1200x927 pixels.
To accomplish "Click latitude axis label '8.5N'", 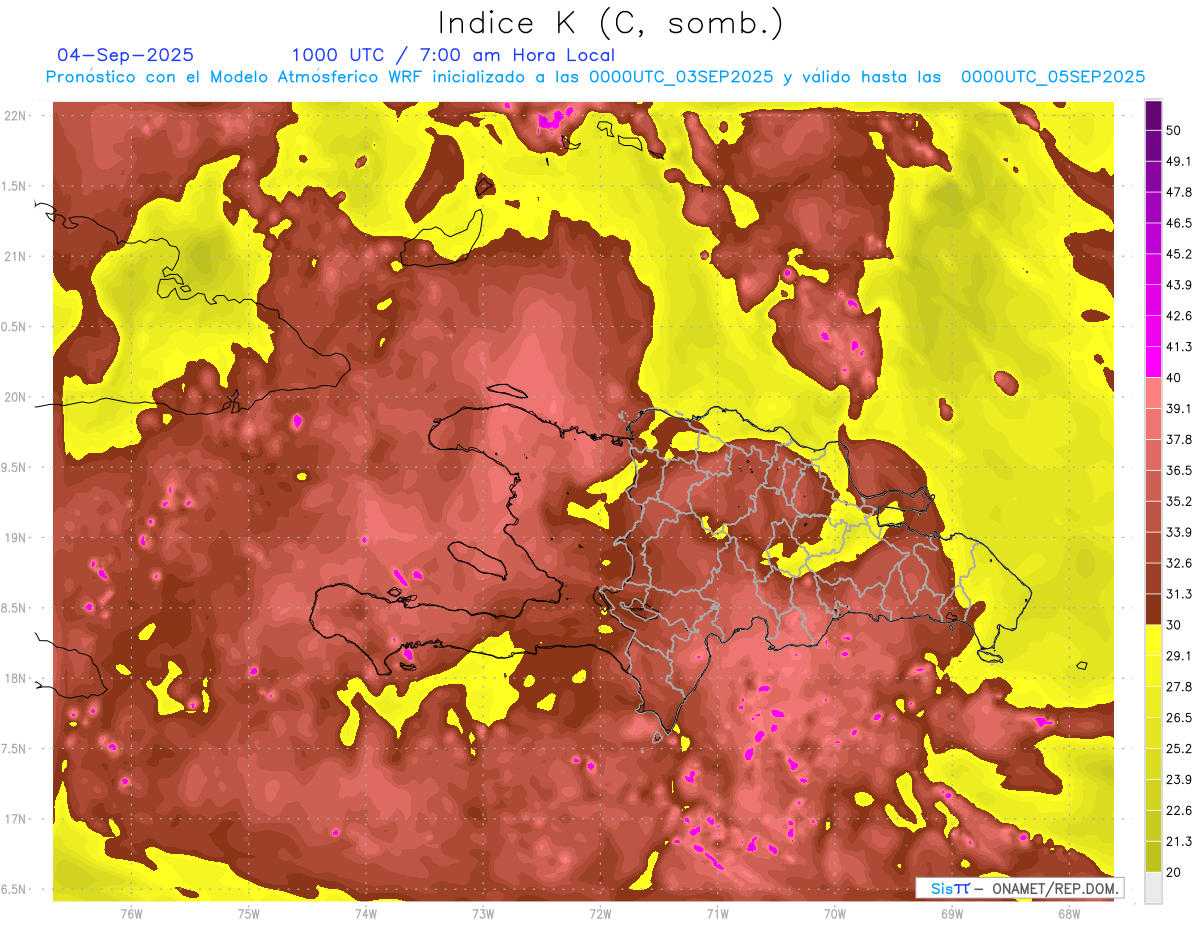I will click(x=15, y=608).
